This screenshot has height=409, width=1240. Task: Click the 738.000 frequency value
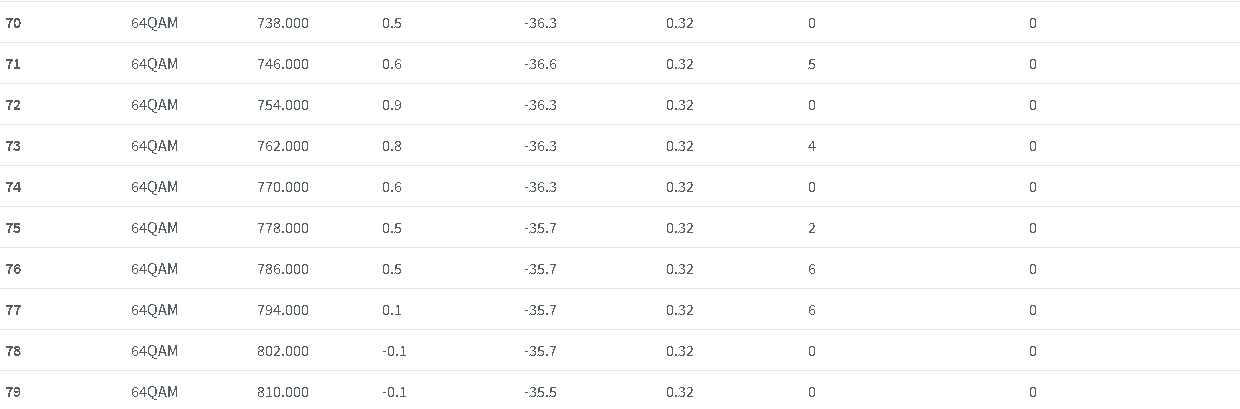pyautogui.click(x=283, y=23)
